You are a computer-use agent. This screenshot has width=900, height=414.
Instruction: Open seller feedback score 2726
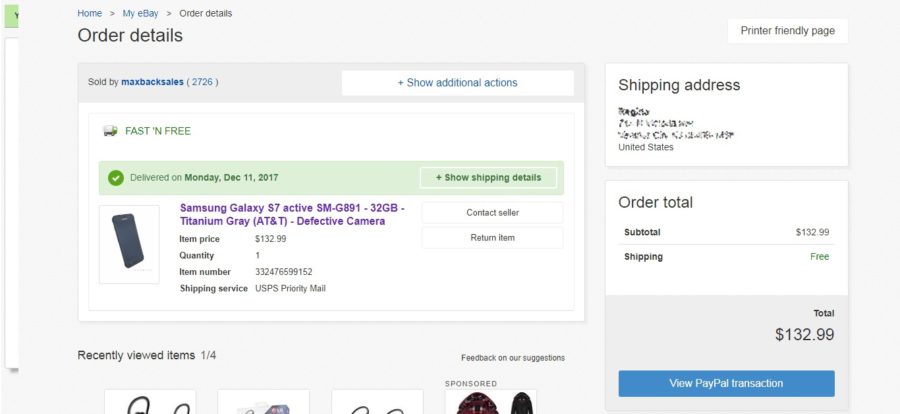(x=202, y=82)
